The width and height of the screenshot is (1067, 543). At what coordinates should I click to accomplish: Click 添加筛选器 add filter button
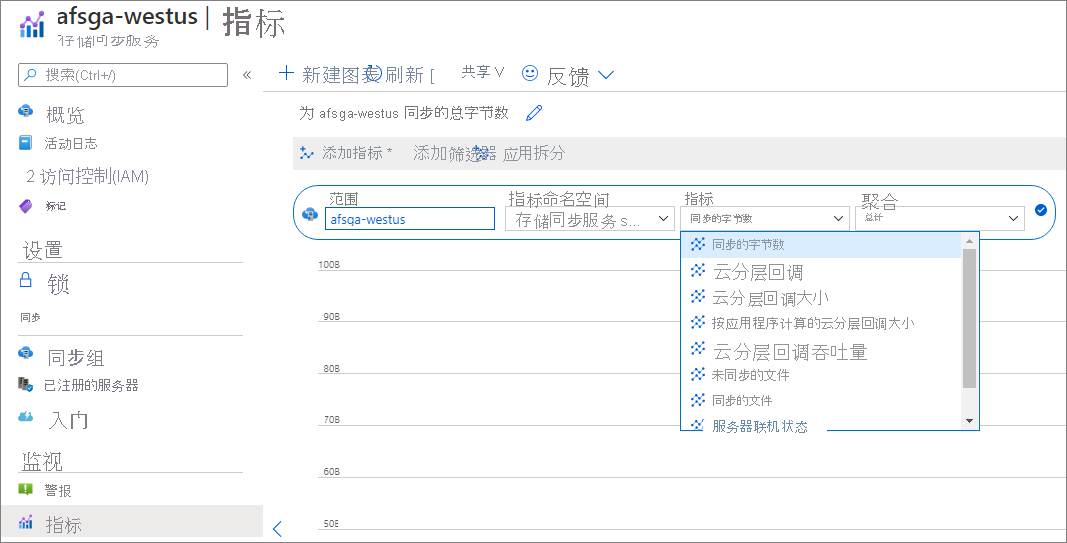(x=455, y=153)
